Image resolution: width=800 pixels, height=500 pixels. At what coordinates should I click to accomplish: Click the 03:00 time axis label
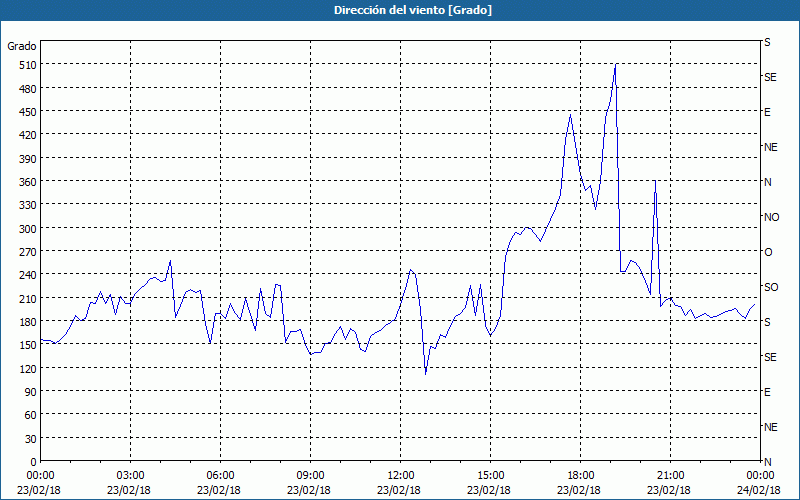pyautogui.click(x=130, y=476)
